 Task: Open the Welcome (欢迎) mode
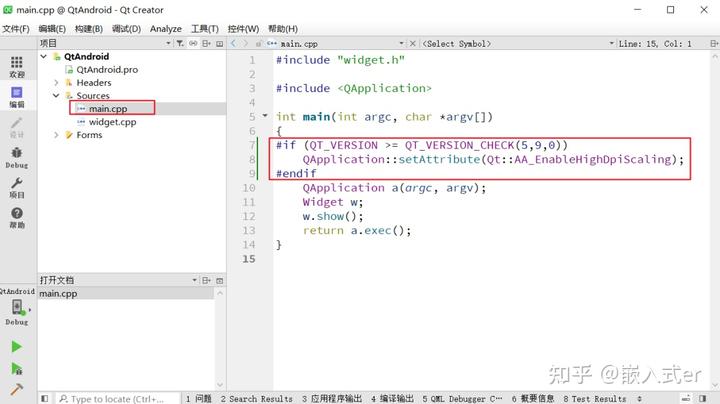click(x=17, y=67)
